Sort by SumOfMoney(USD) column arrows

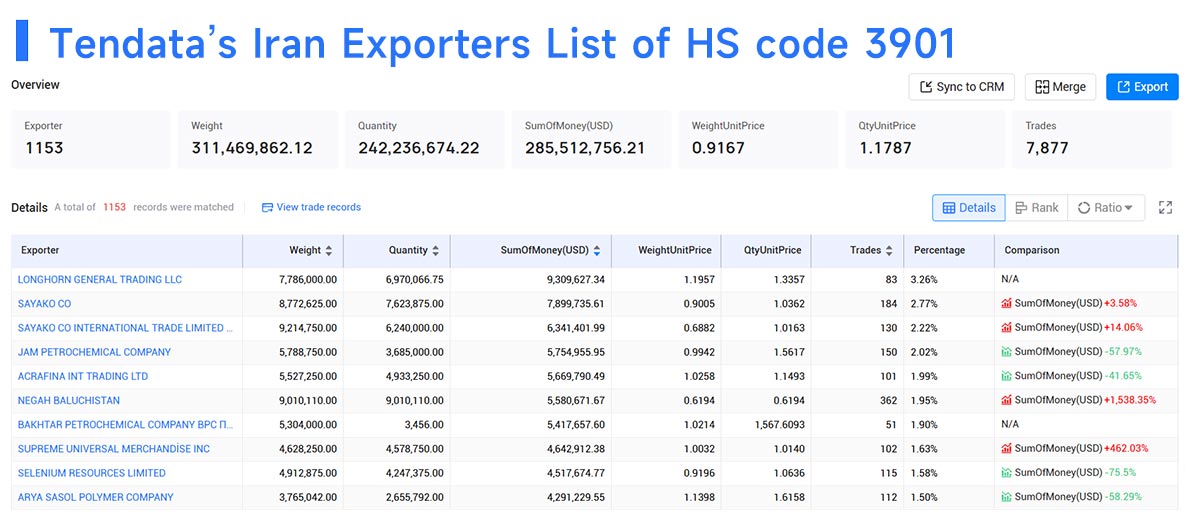click(597, 250)
